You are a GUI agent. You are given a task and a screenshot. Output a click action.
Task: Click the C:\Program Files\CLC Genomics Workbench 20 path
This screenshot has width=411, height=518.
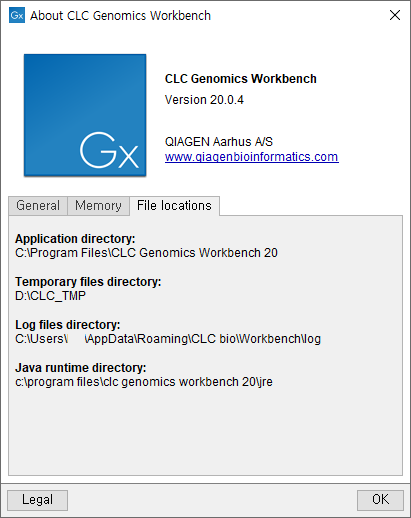coord(146,253)
